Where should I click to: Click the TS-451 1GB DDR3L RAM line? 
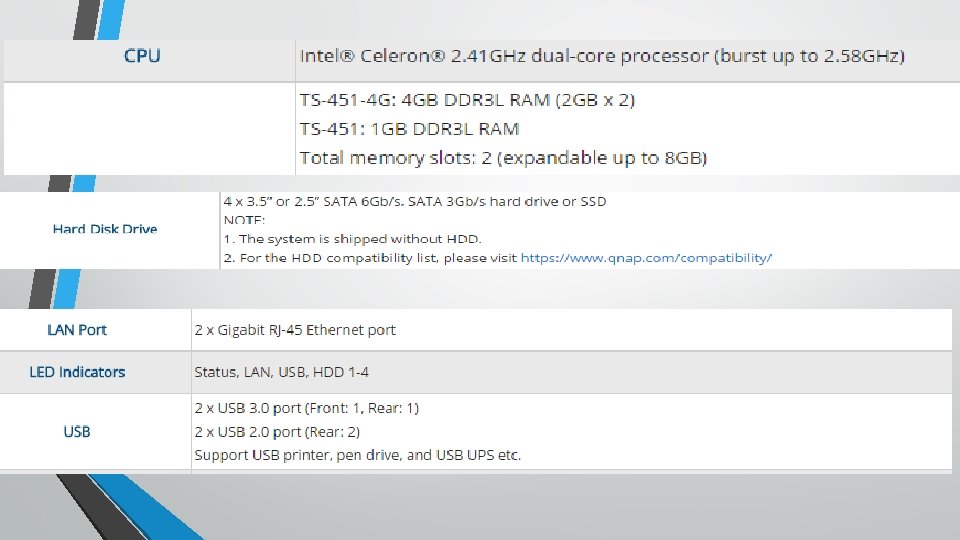click(409, 129)
